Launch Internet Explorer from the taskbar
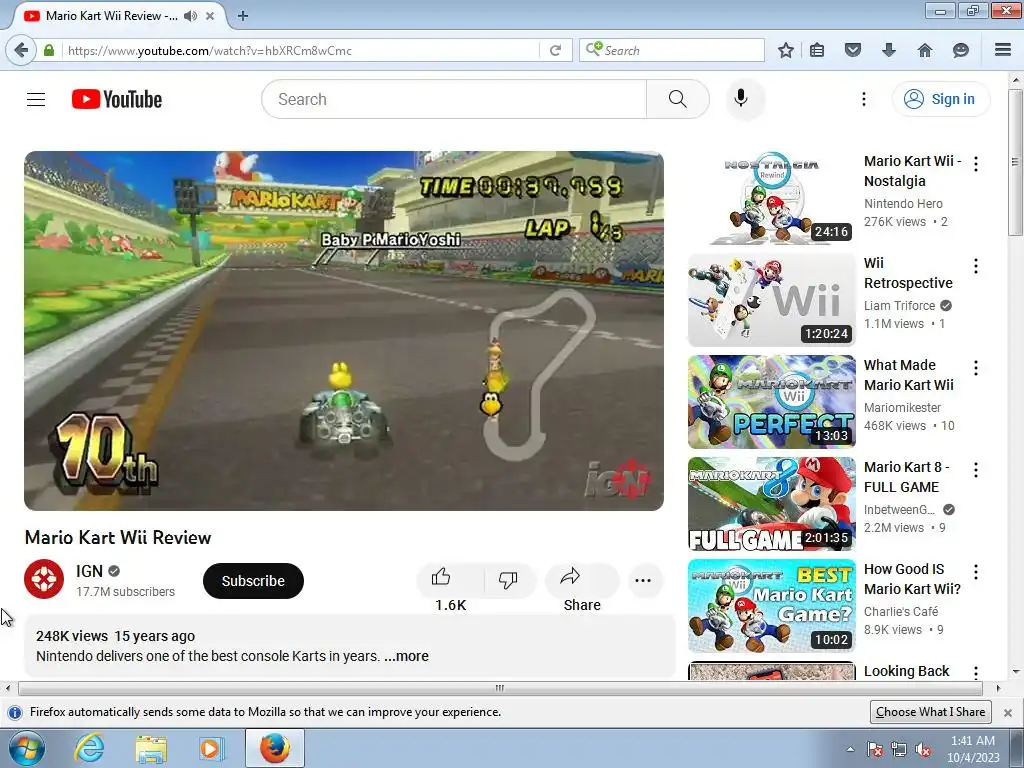 (89, 748)
